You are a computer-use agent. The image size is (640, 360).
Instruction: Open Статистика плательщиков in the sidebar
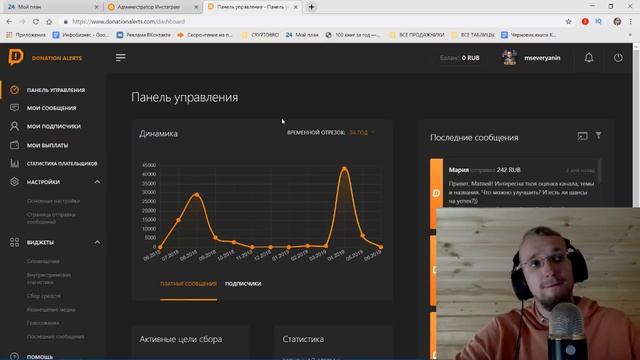tap(62, 163)
